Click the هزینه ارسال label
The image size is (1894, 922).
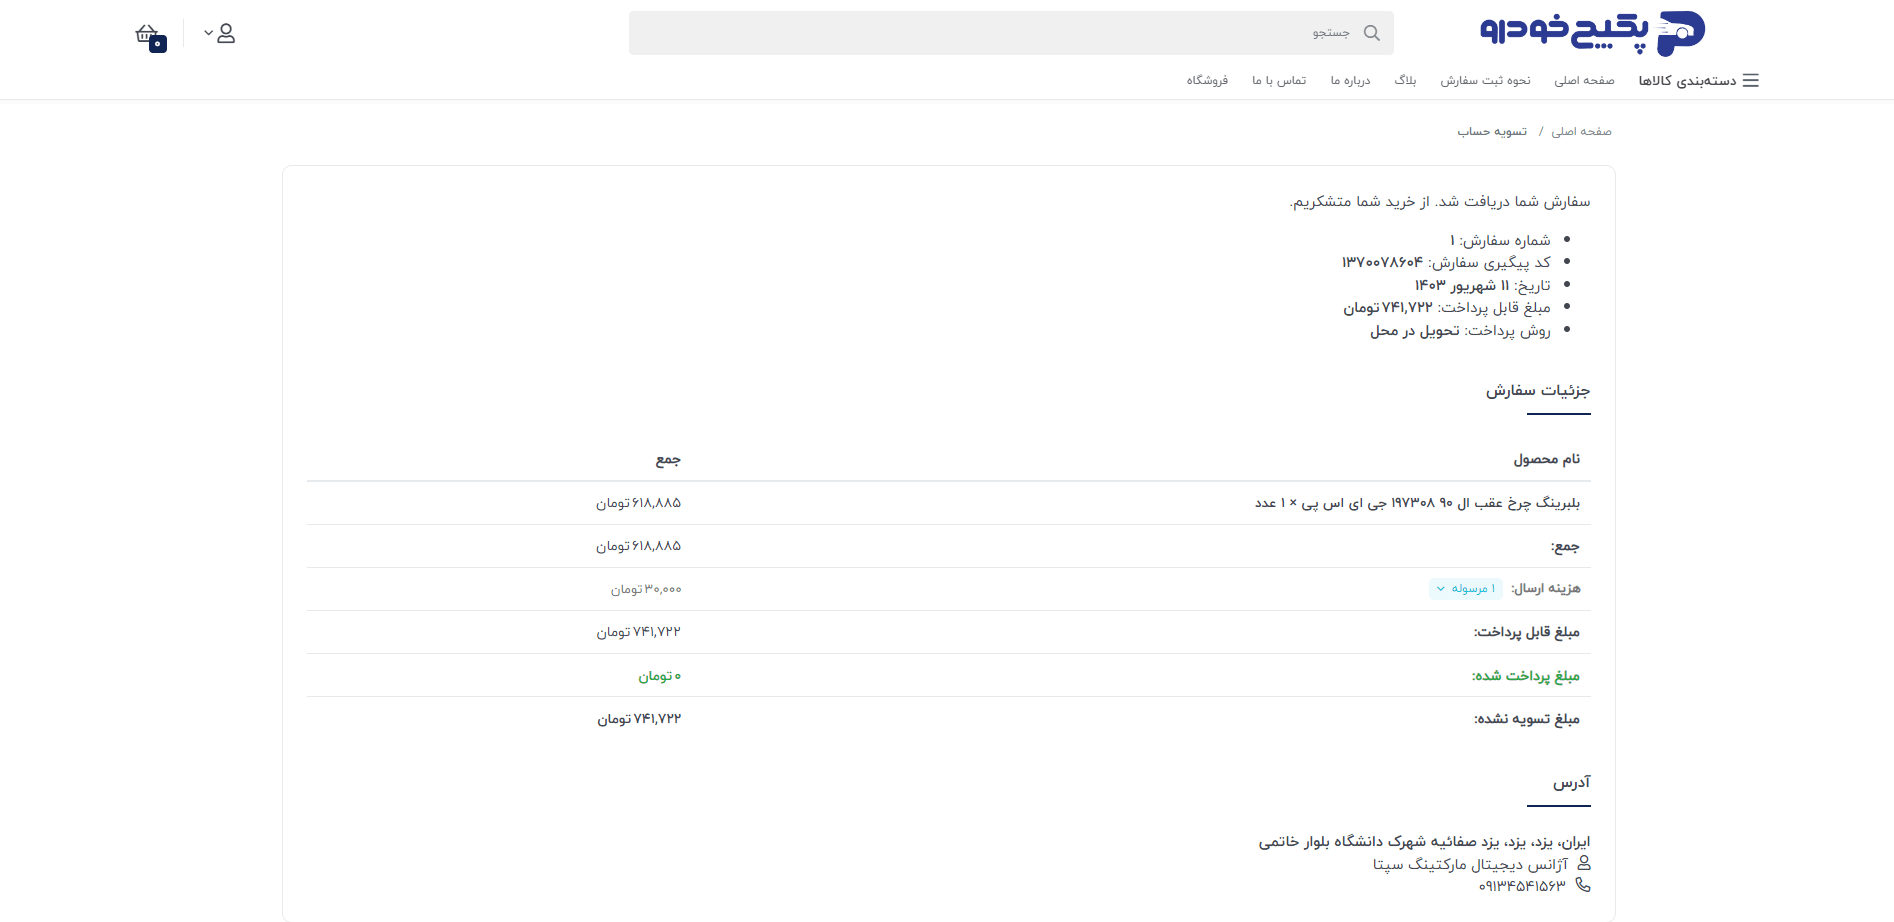coord(1546,588)
